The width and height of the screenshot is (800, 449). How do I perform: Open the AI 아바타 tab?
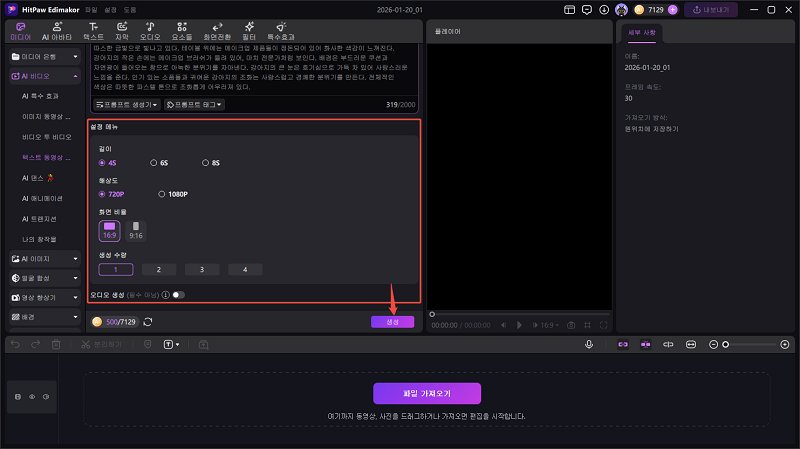[x=57, y=31]
